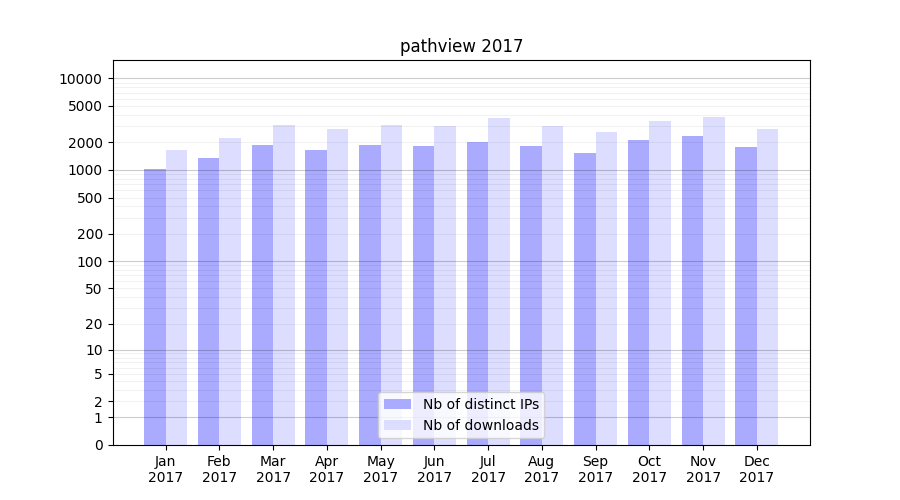Viewport: 900px width, 500px height.
Task: Select the 'Nb of downloads' legend label
Action: point(480,425)
